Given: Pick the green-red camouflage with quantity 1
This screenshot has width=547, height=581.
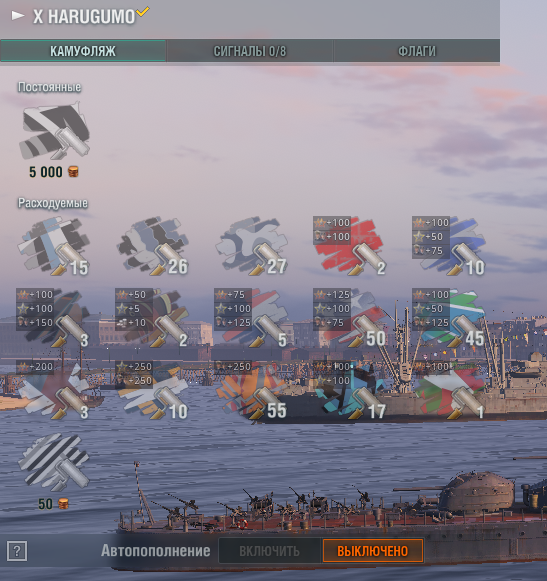Looking at the screenshot, I should (449, 390).
